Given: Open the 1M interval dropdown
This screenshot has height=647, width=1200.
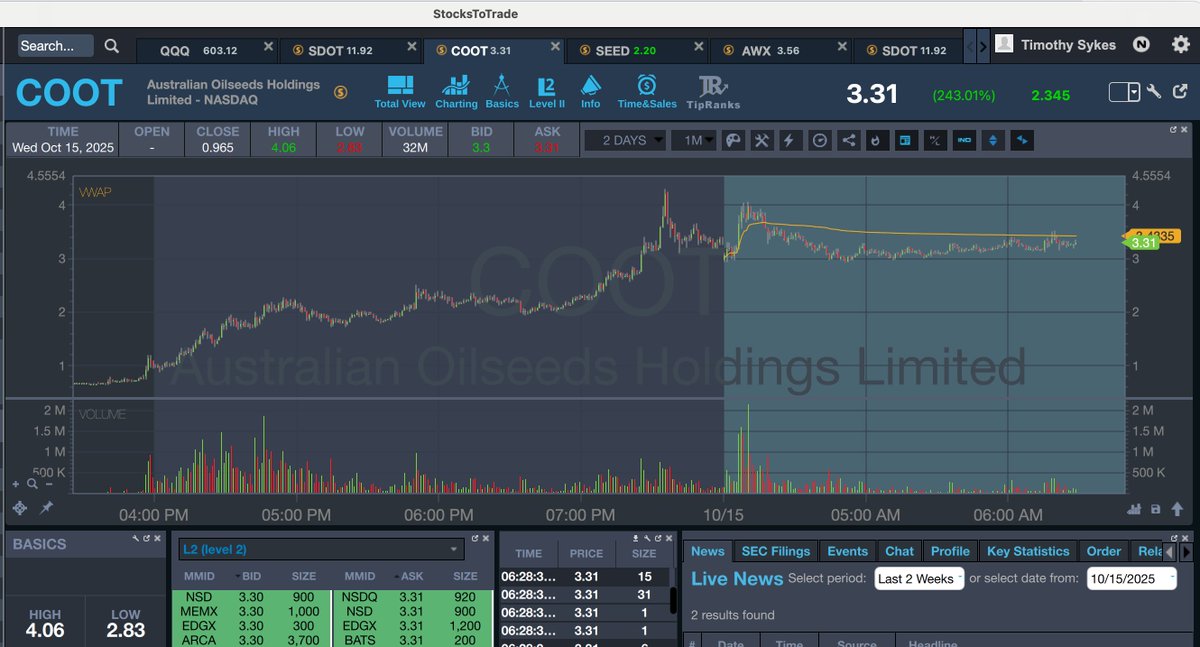Looking at the screenshot, I should (x=693, y=141).
